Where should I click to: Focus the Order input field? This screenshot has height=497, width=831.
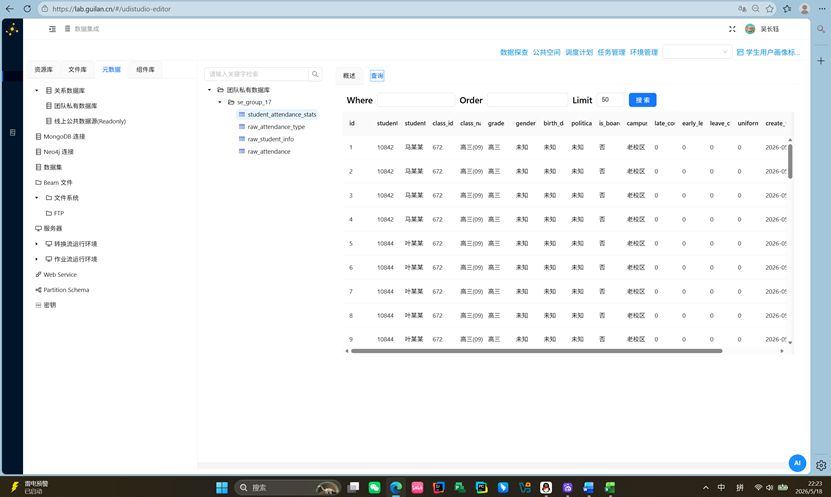pyautogui.click(x=527, y=100)
